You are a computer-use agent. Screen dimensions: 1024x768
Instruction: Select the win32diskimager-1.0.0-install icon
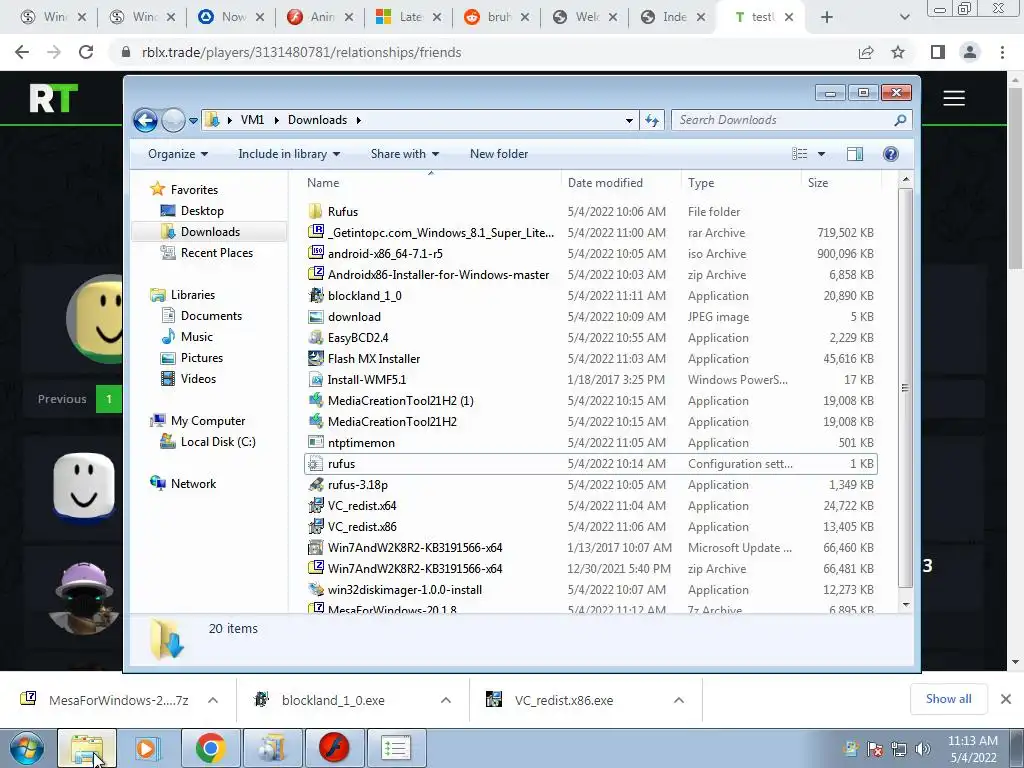pyautogui.click(x=315, y=590)
